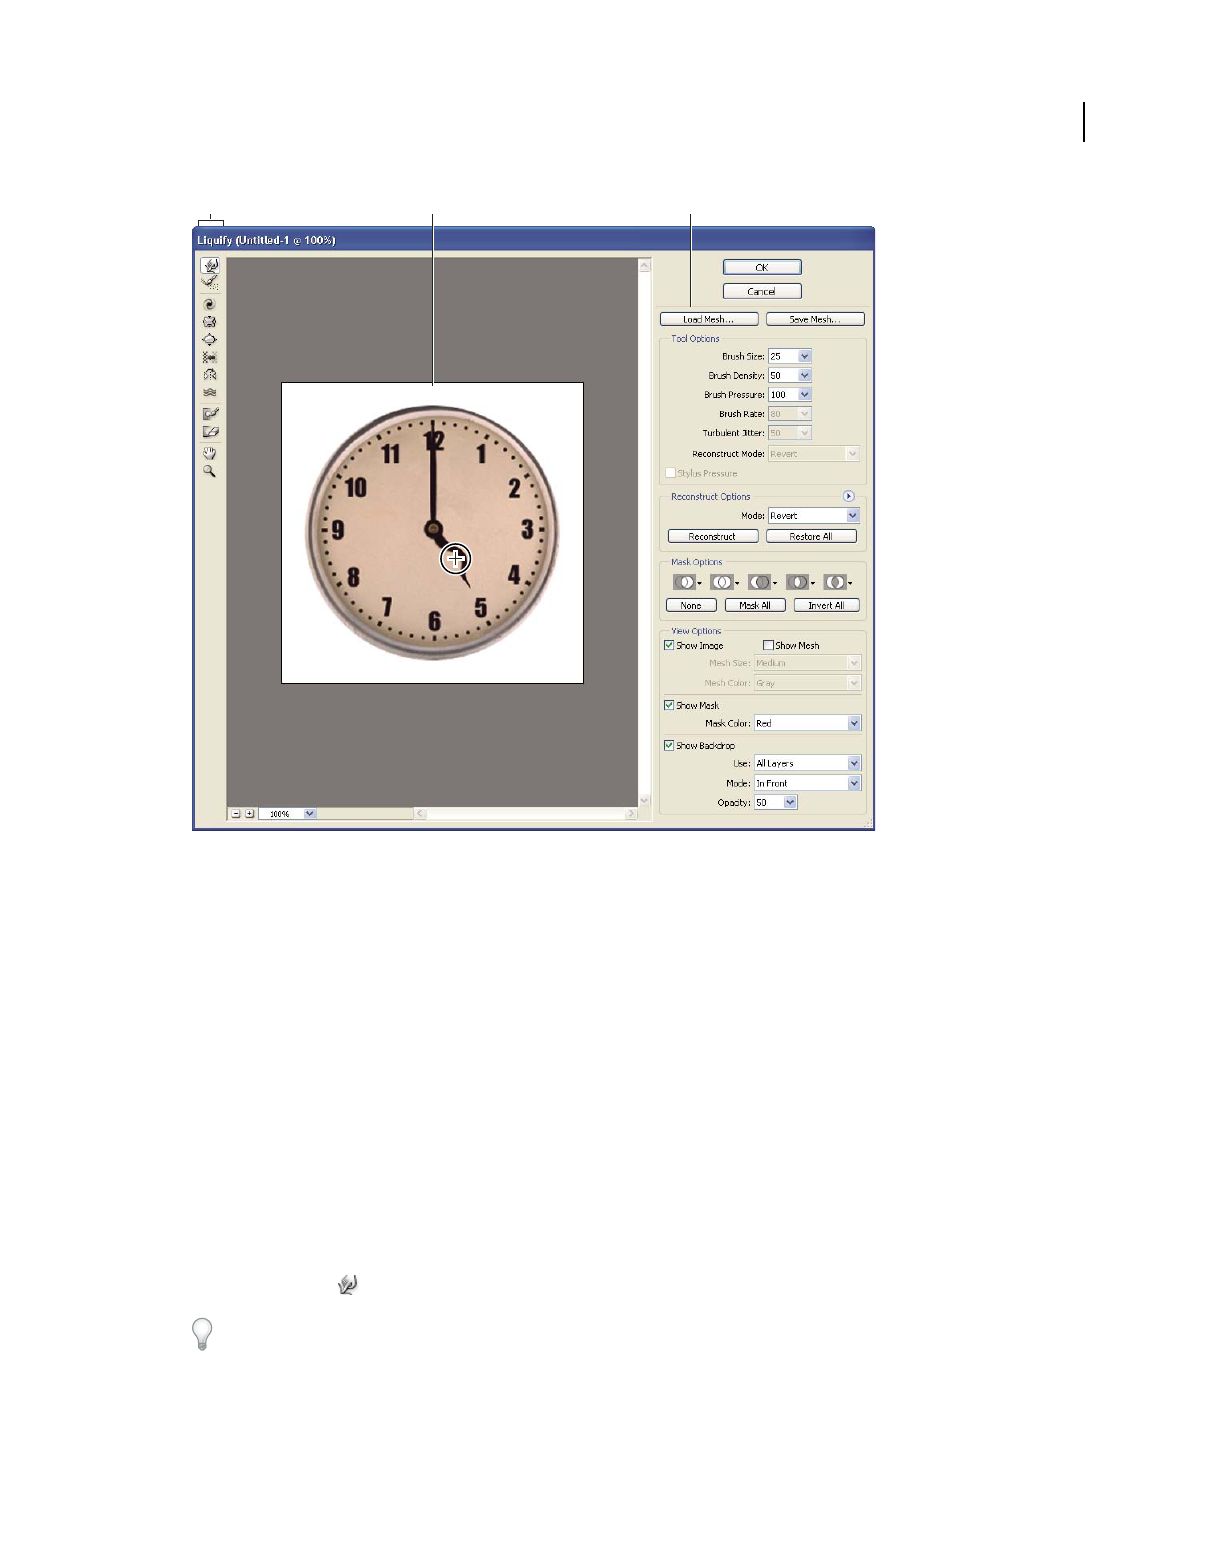This screenshot has height=1566, width=1224.
Task: Click zoom out minus button
Action: tap(236, 814)
